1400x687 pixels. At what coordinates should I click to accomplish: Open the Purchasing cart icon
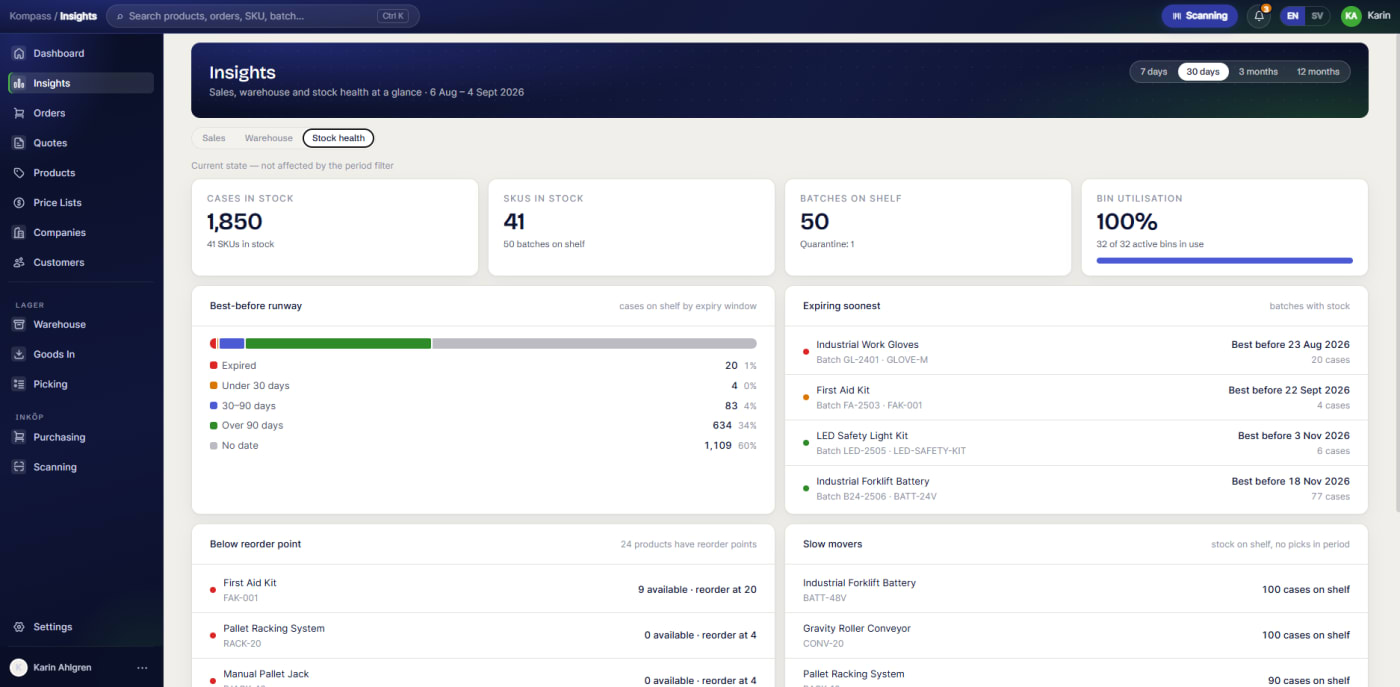click(19, 437)
